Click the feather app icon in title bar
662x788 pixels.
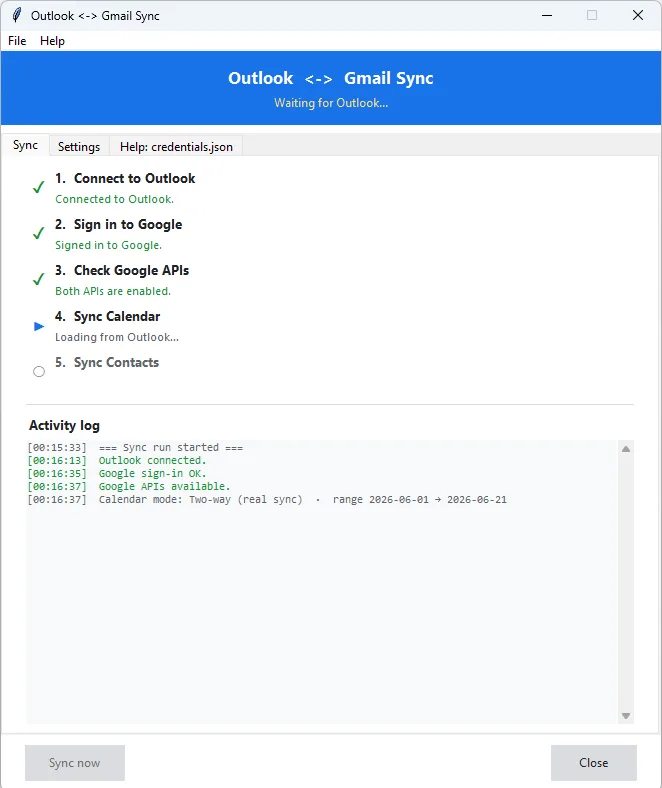click(x=17, y=15)
